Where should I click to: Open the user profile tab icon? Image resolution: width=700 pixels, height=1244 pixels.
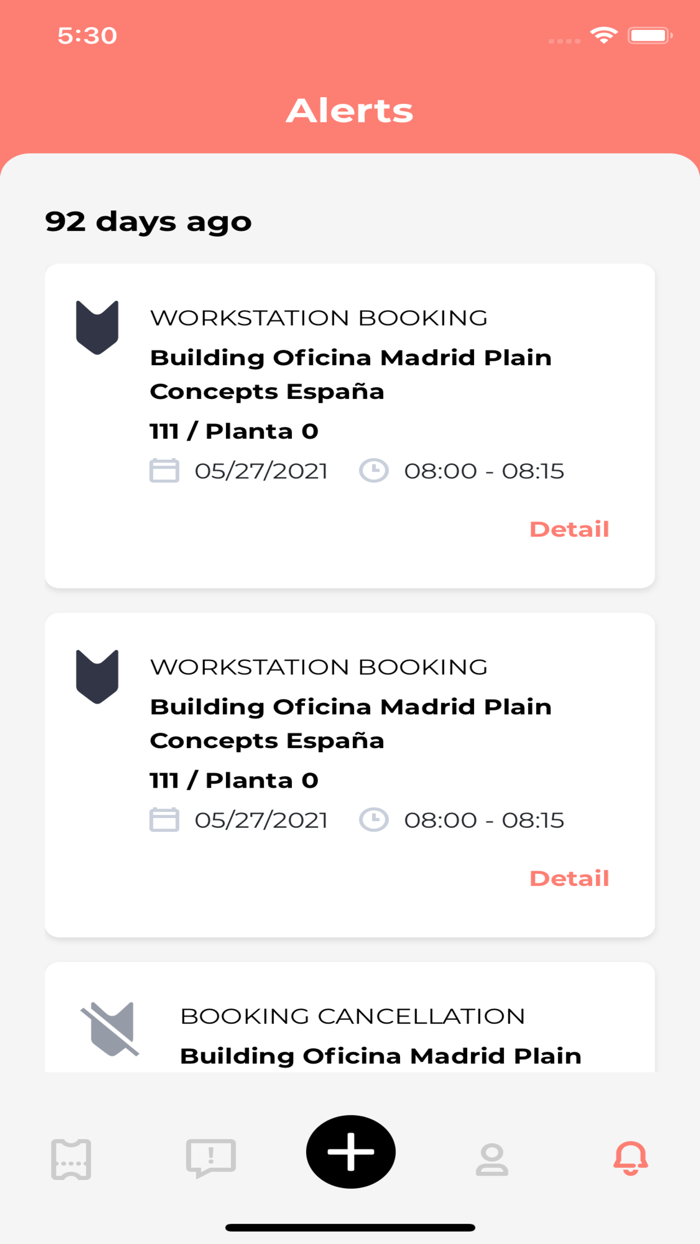(491, 1159)
